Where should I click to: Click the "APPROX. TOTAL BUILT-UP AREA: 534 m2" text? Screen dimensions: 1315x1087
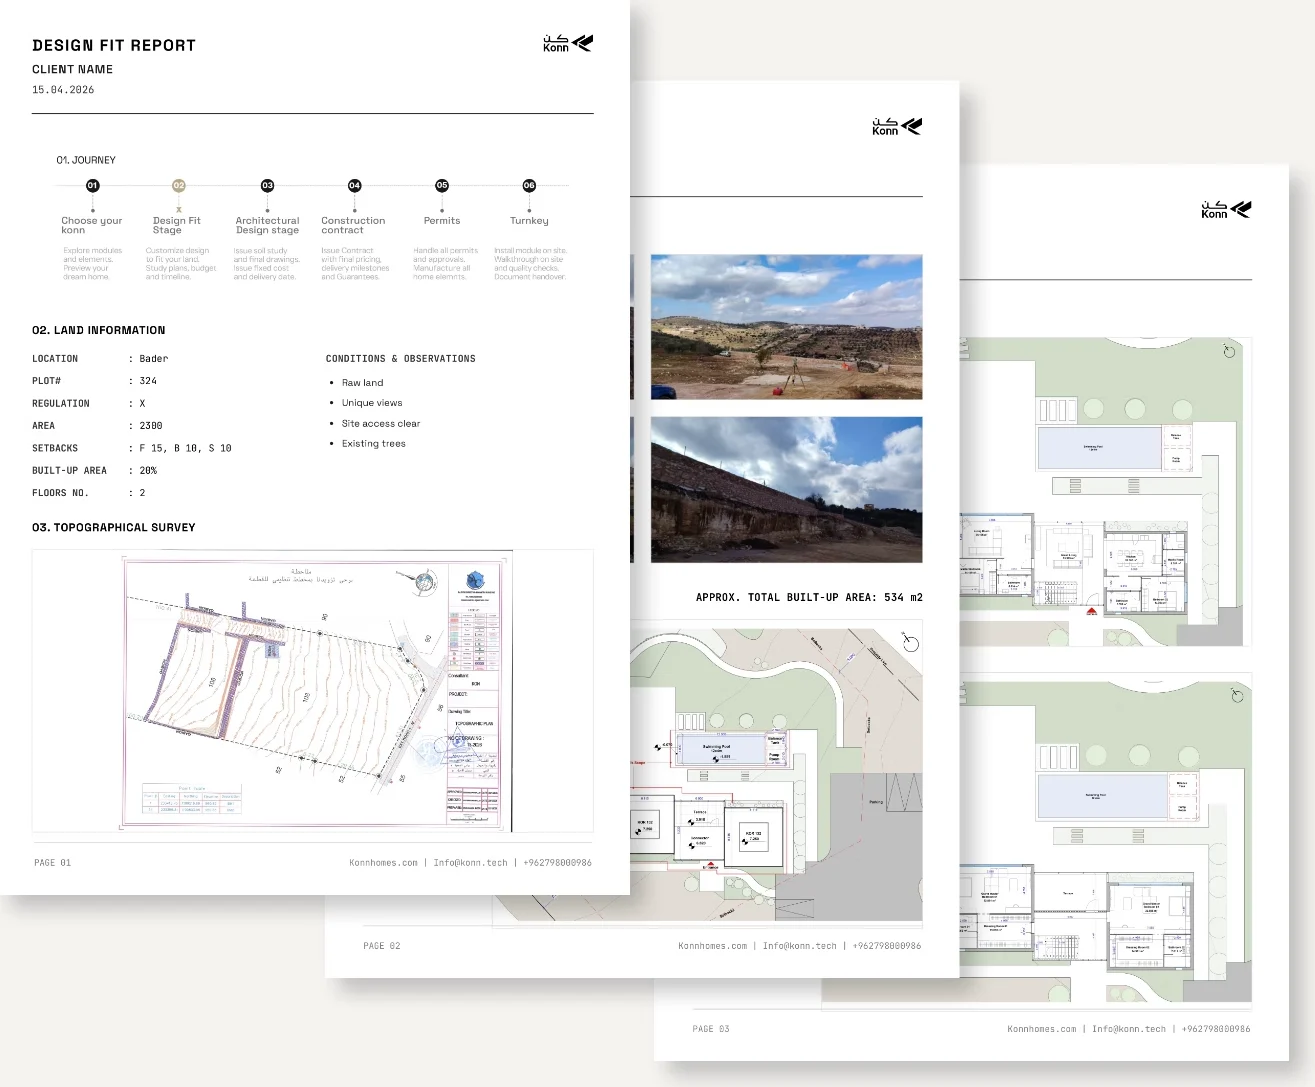pos(809,598)
